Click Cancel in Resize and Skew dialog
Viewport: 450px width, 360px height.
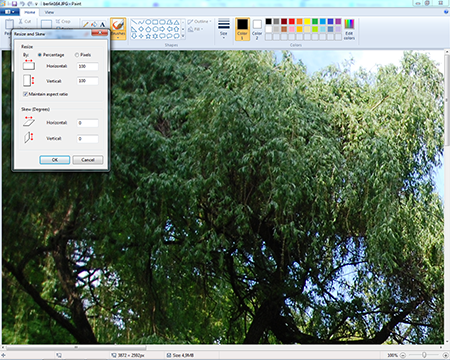point(88,160)
